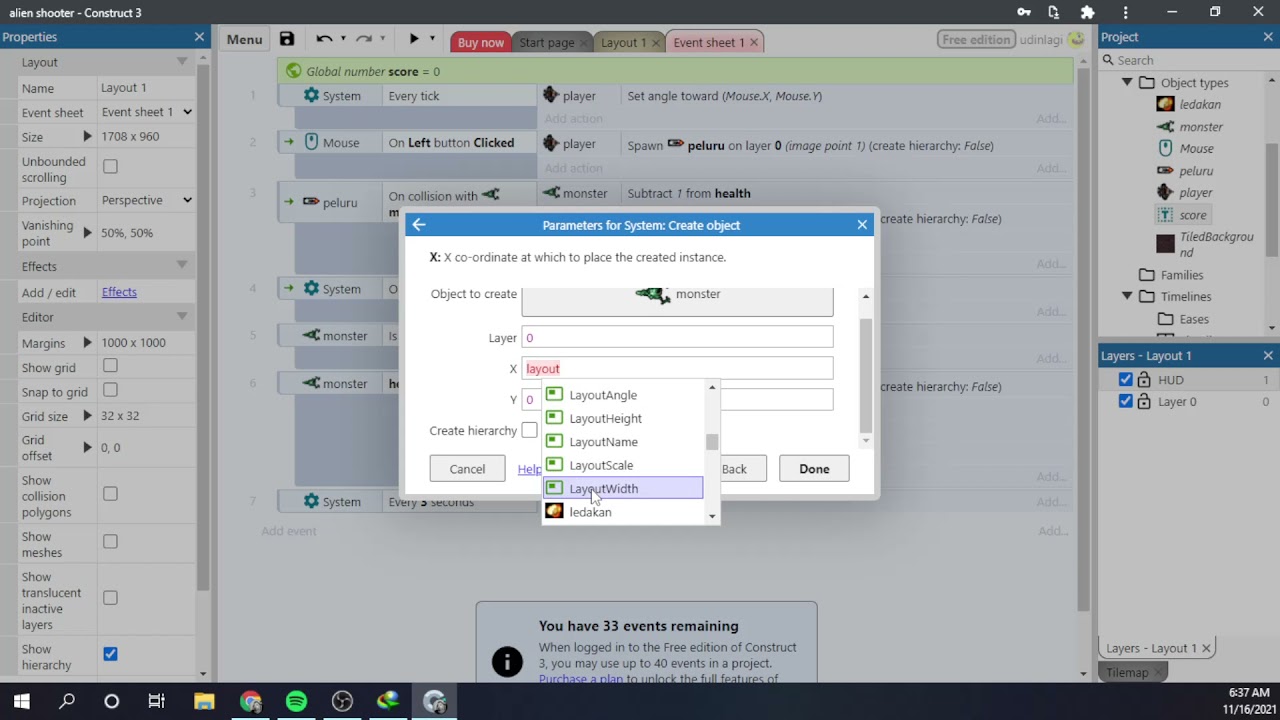Open the udinlagi user account
This screenshot has width=1280, height=720.
tap(1052, 40)
